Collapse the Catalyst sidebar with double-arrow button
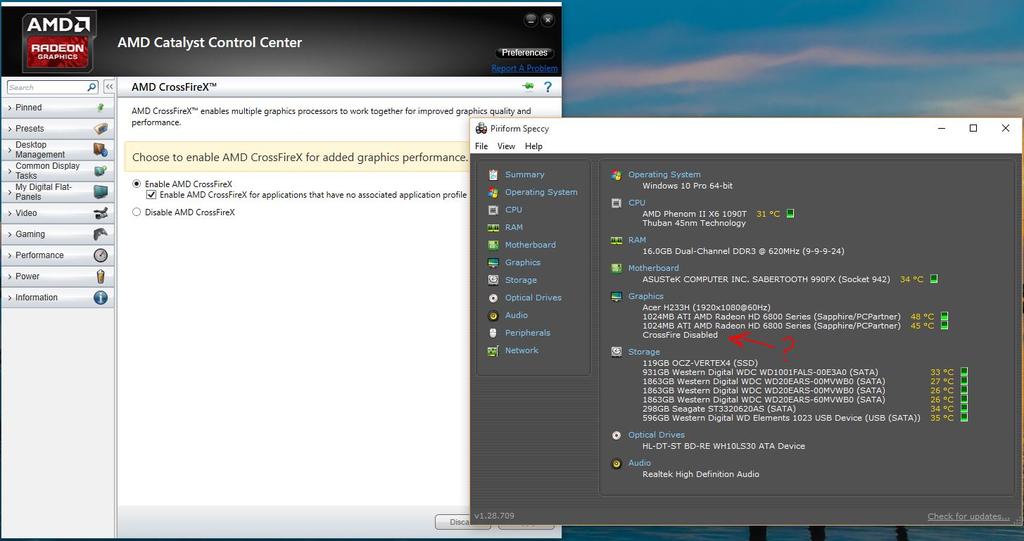The height and width of the screenshot is (541, 1024). (x=109, y=87)
